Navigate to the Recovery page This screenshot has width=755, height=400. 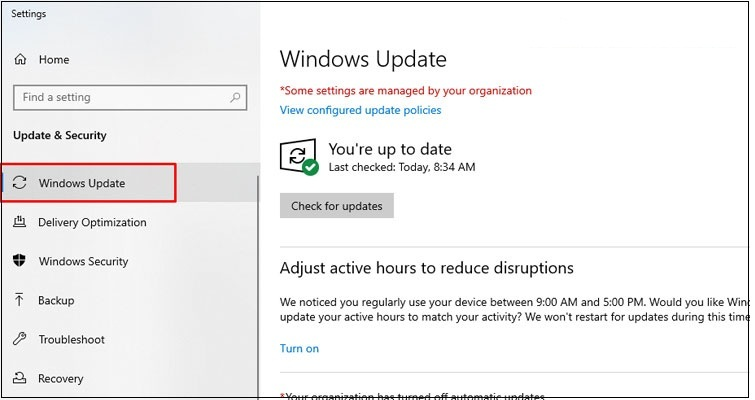coord(60,379)
